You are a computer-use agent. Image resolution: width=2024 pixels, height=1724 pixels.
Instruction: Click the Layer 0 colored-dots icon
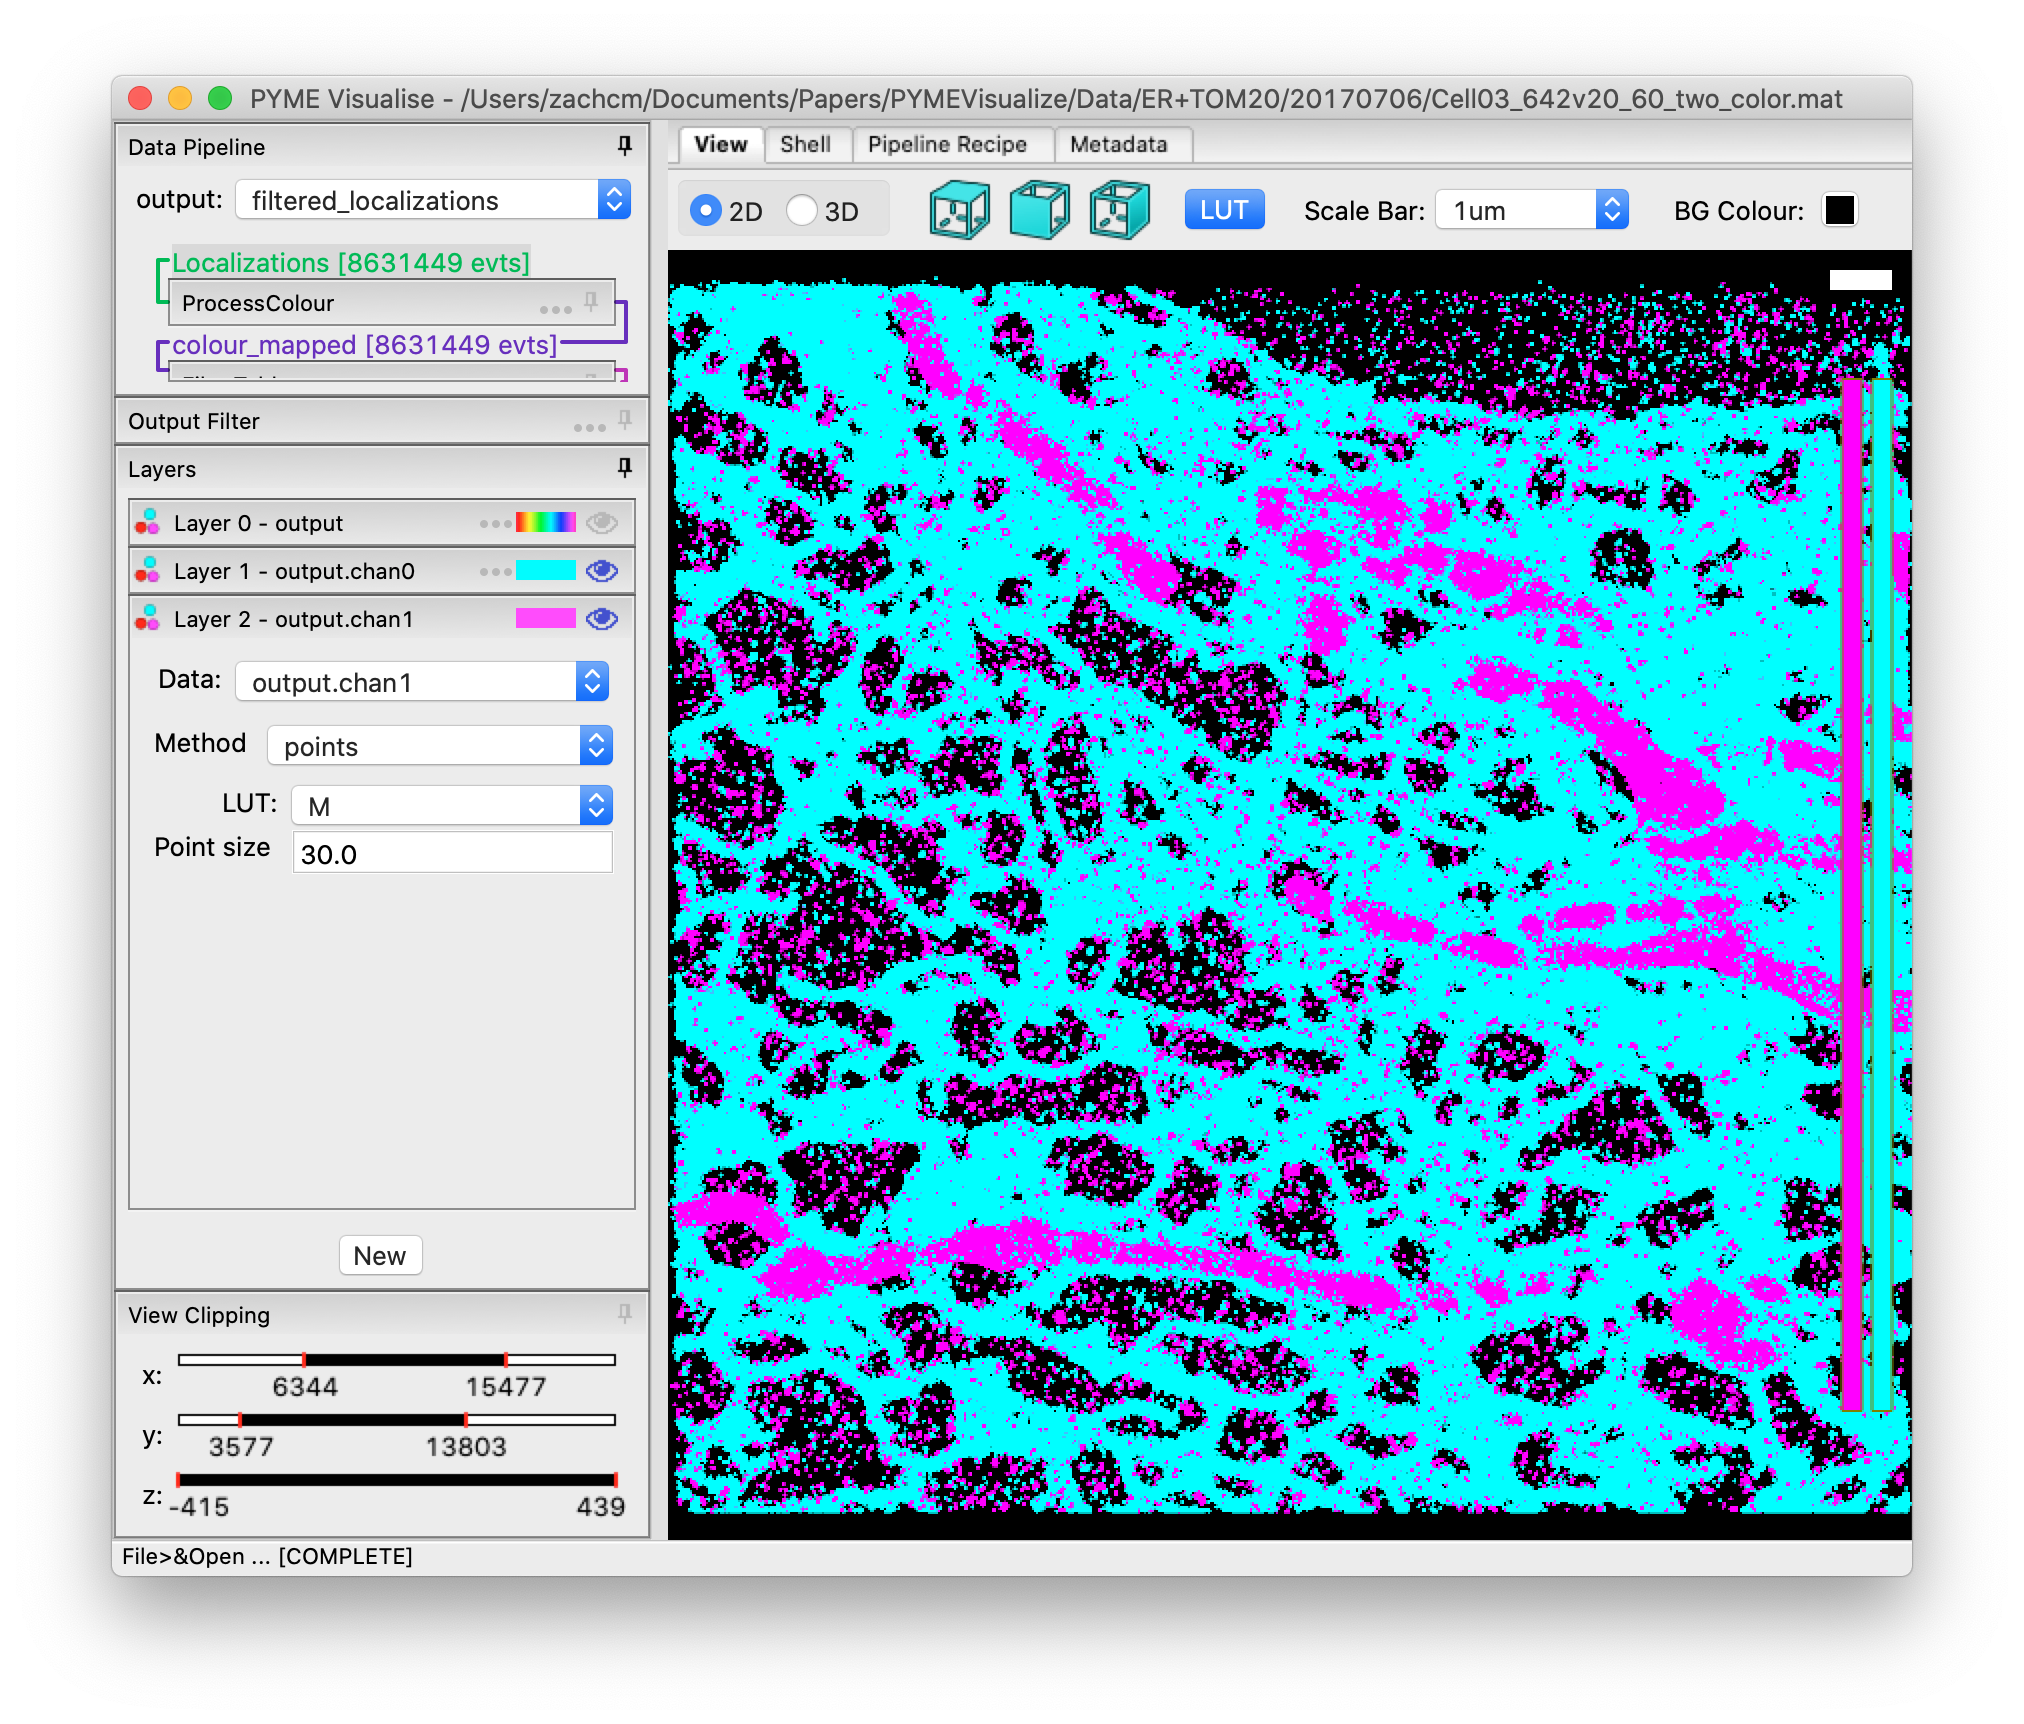tap(148, 523)
